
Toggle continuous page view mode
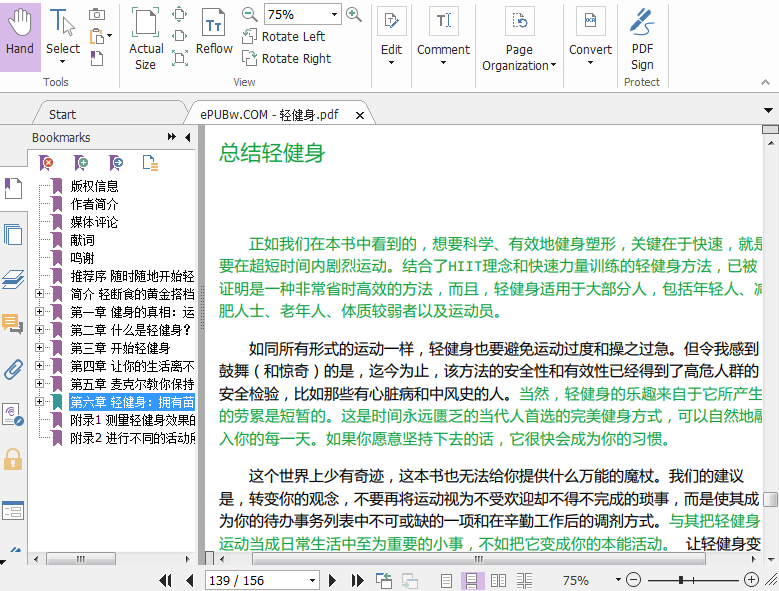[472, 580]
